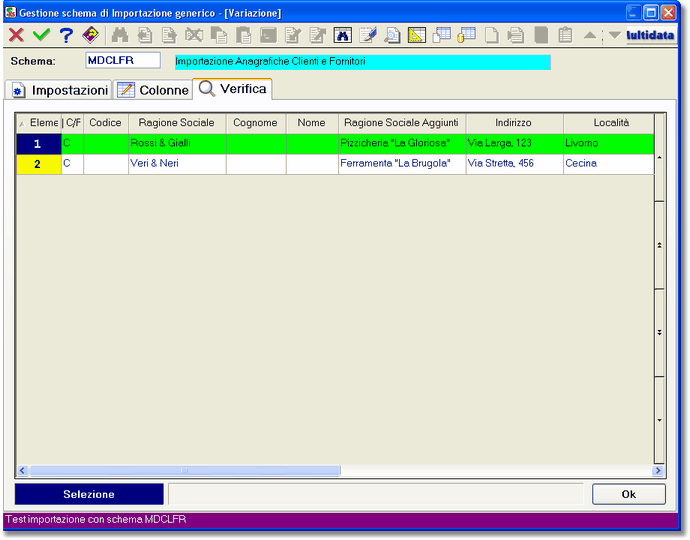Click the binoculars-over-table find icon
Image resolution: width=690 pixels, height=540 pixels.
tap(342, 35)
